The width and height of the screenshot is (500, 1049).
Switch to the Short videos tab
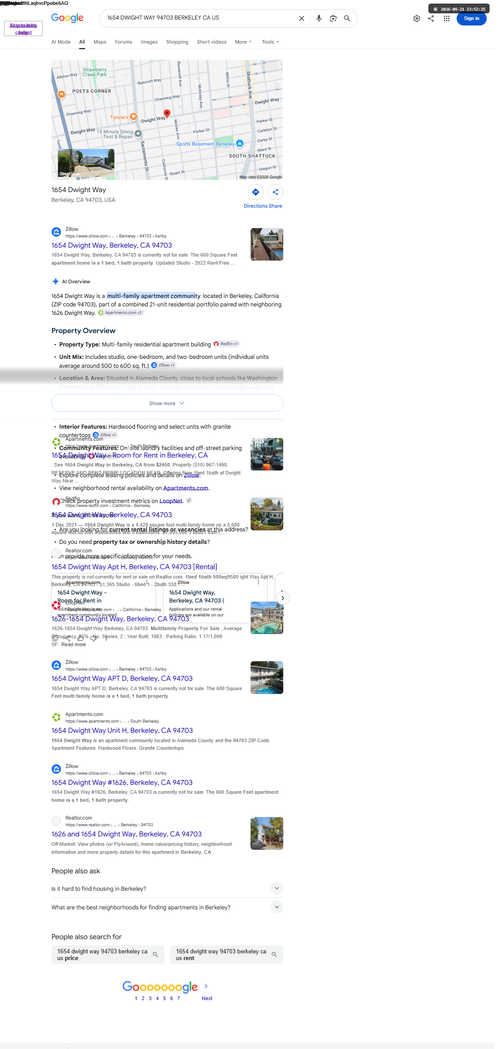point(212,41)
